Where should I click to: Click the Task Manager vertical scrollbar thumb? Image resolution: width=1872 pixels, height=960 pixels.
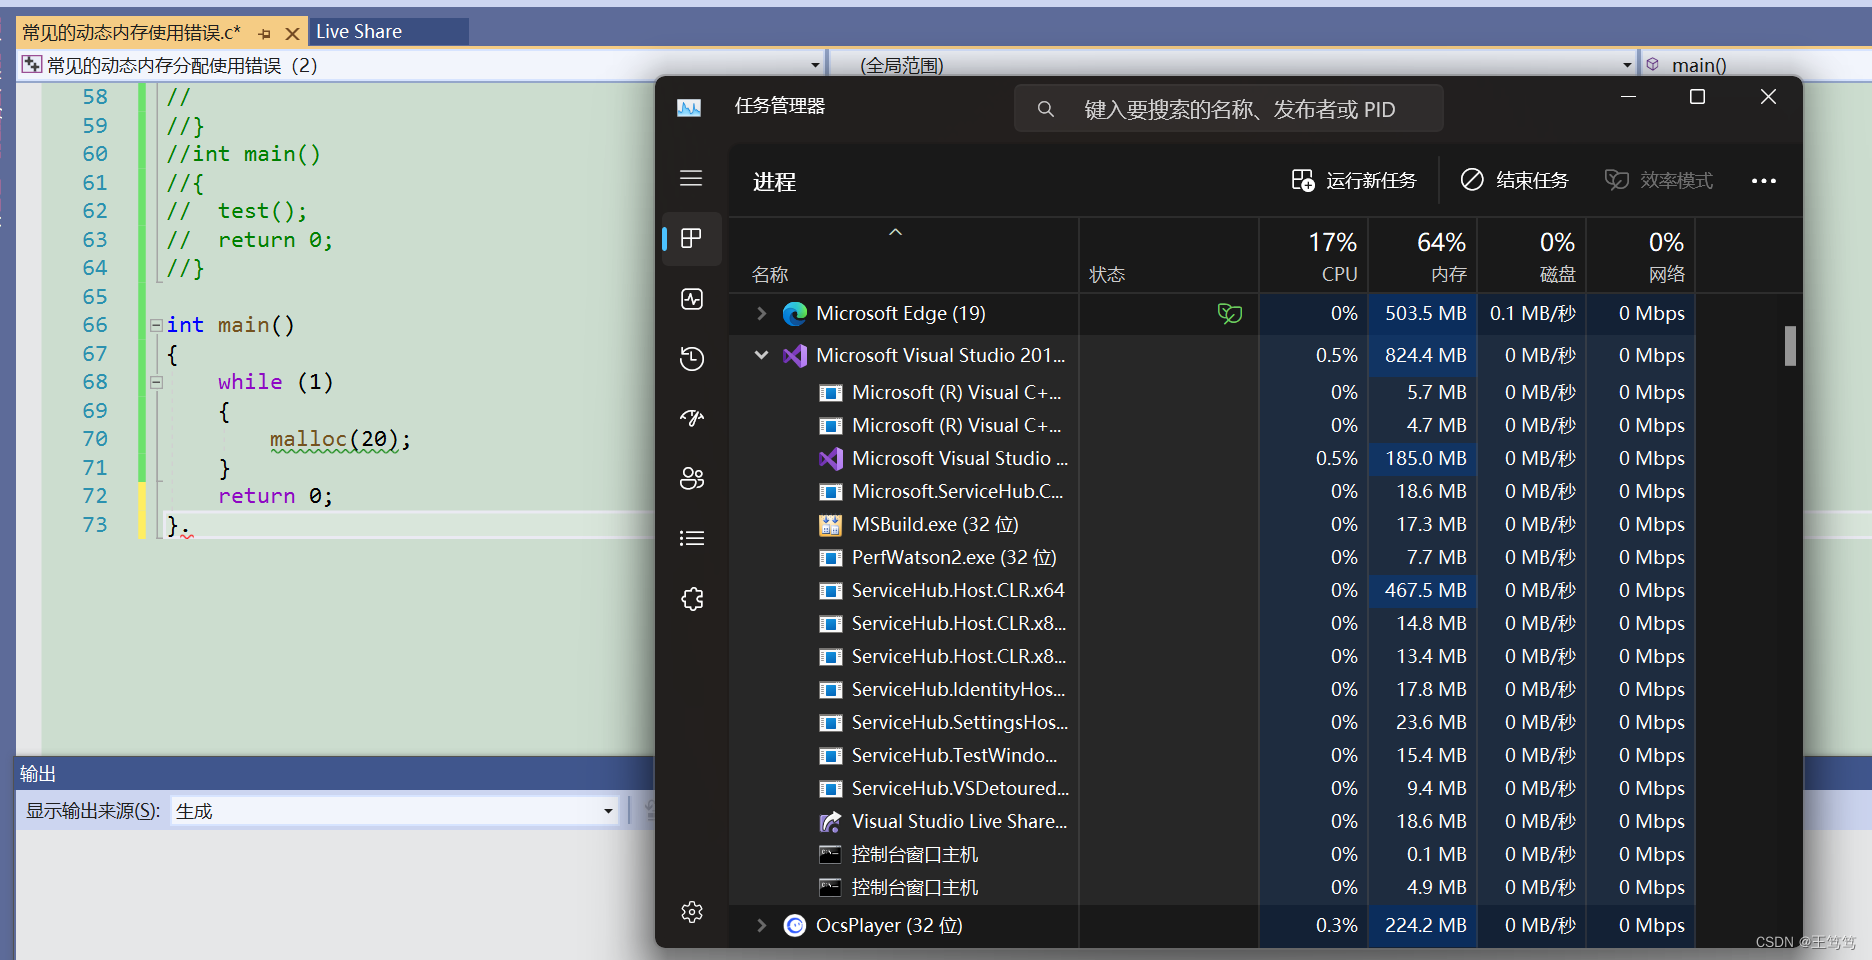[1790, 346]
